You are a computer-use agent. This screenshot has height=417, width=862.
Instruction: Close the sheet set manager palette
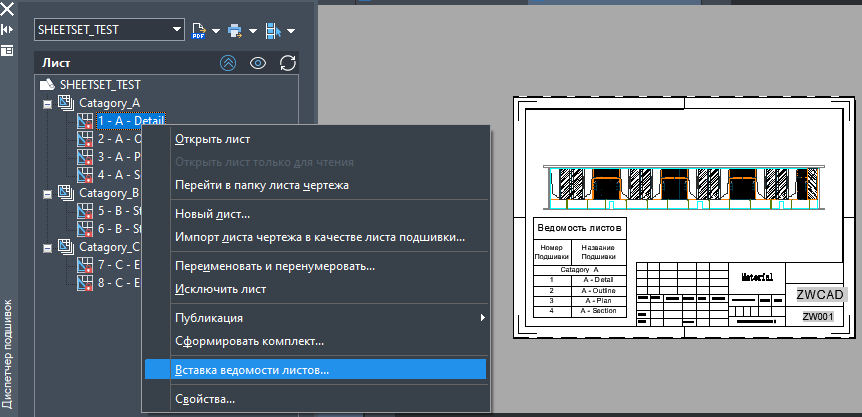pos(7,8)
